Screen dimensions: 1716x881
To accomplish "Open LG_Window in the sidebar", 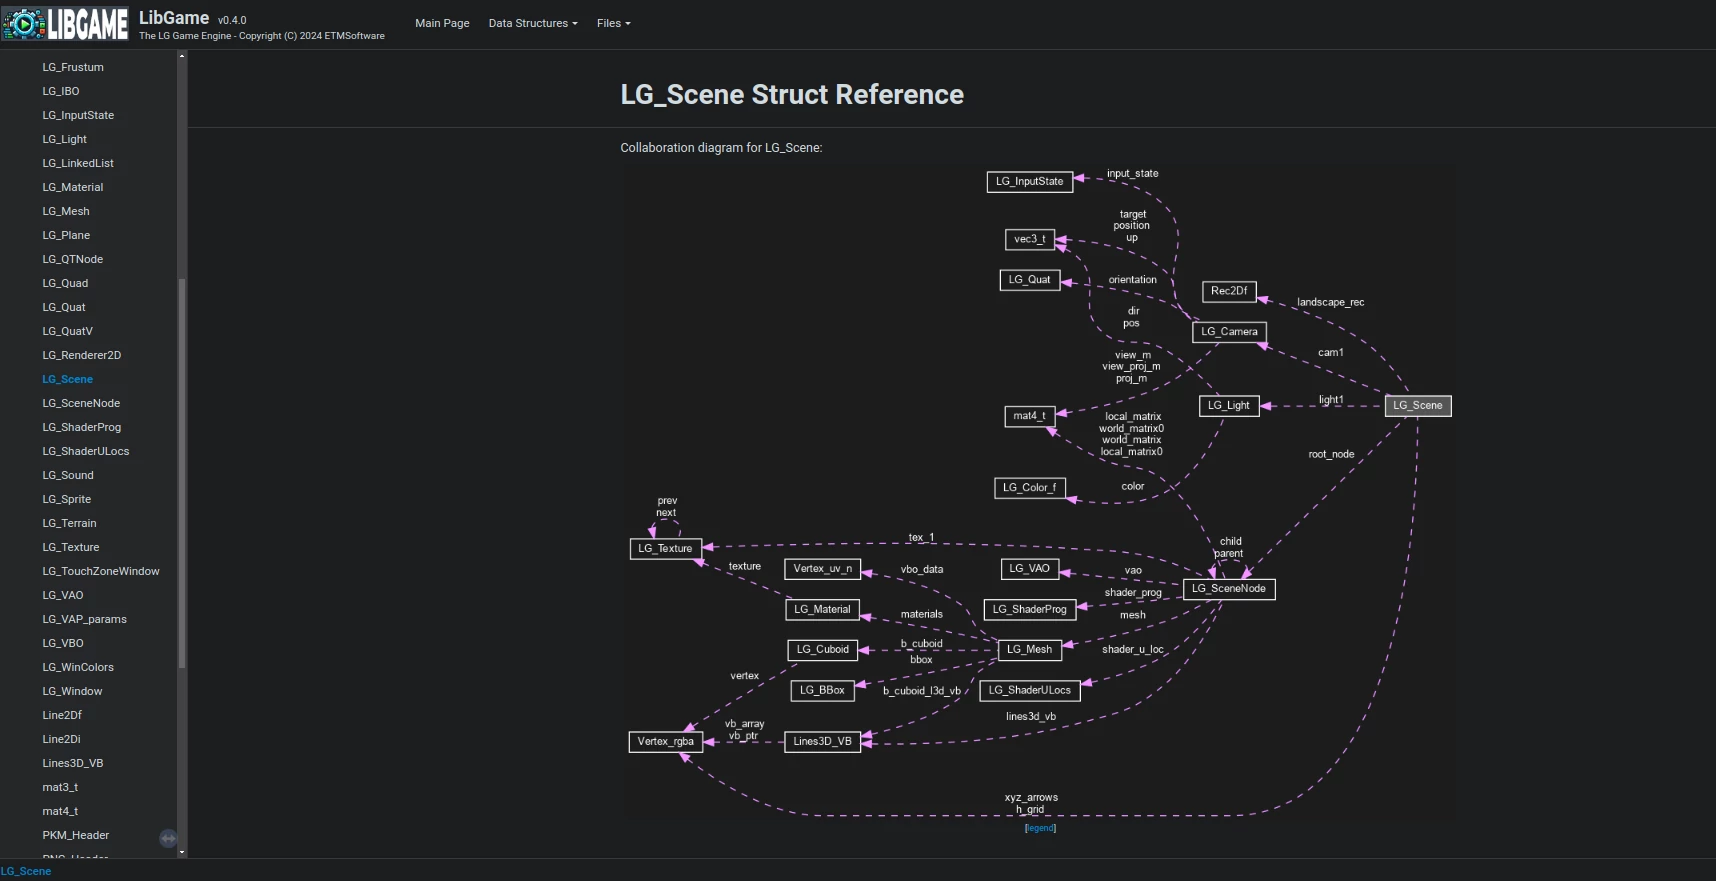I will (72, 691).
